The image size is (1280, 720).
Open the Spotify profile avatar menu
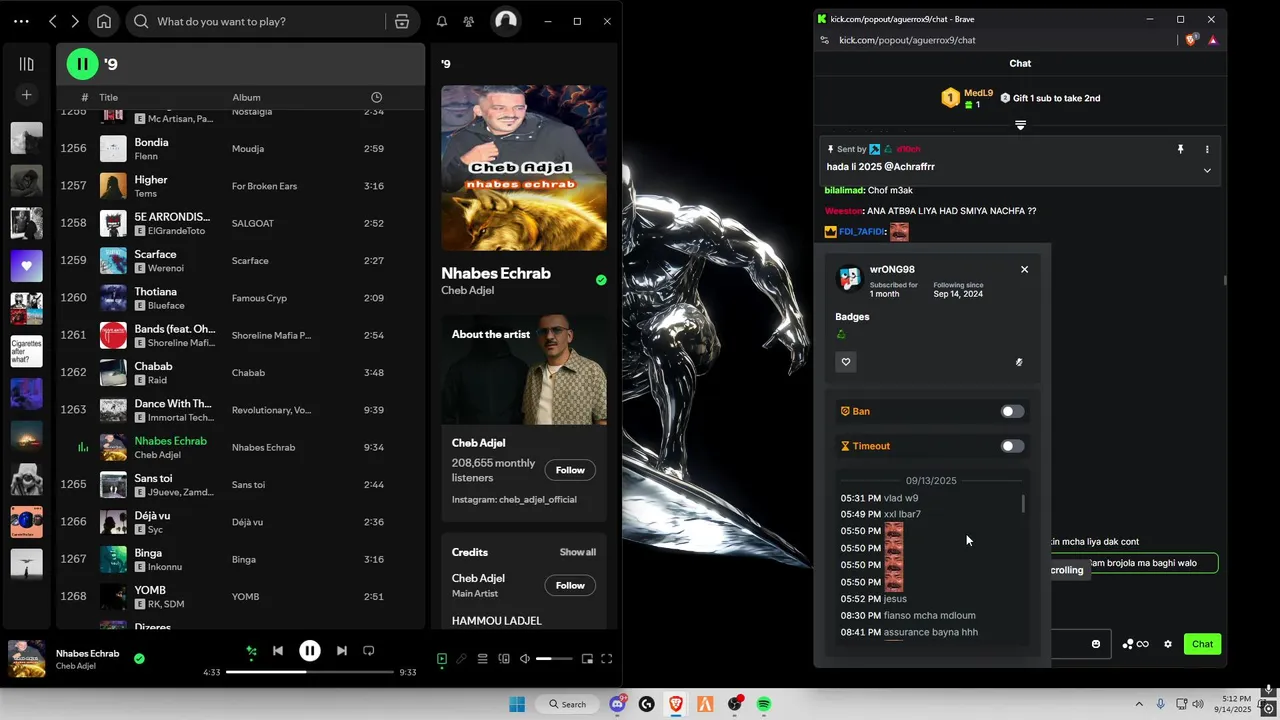[506, 21]
